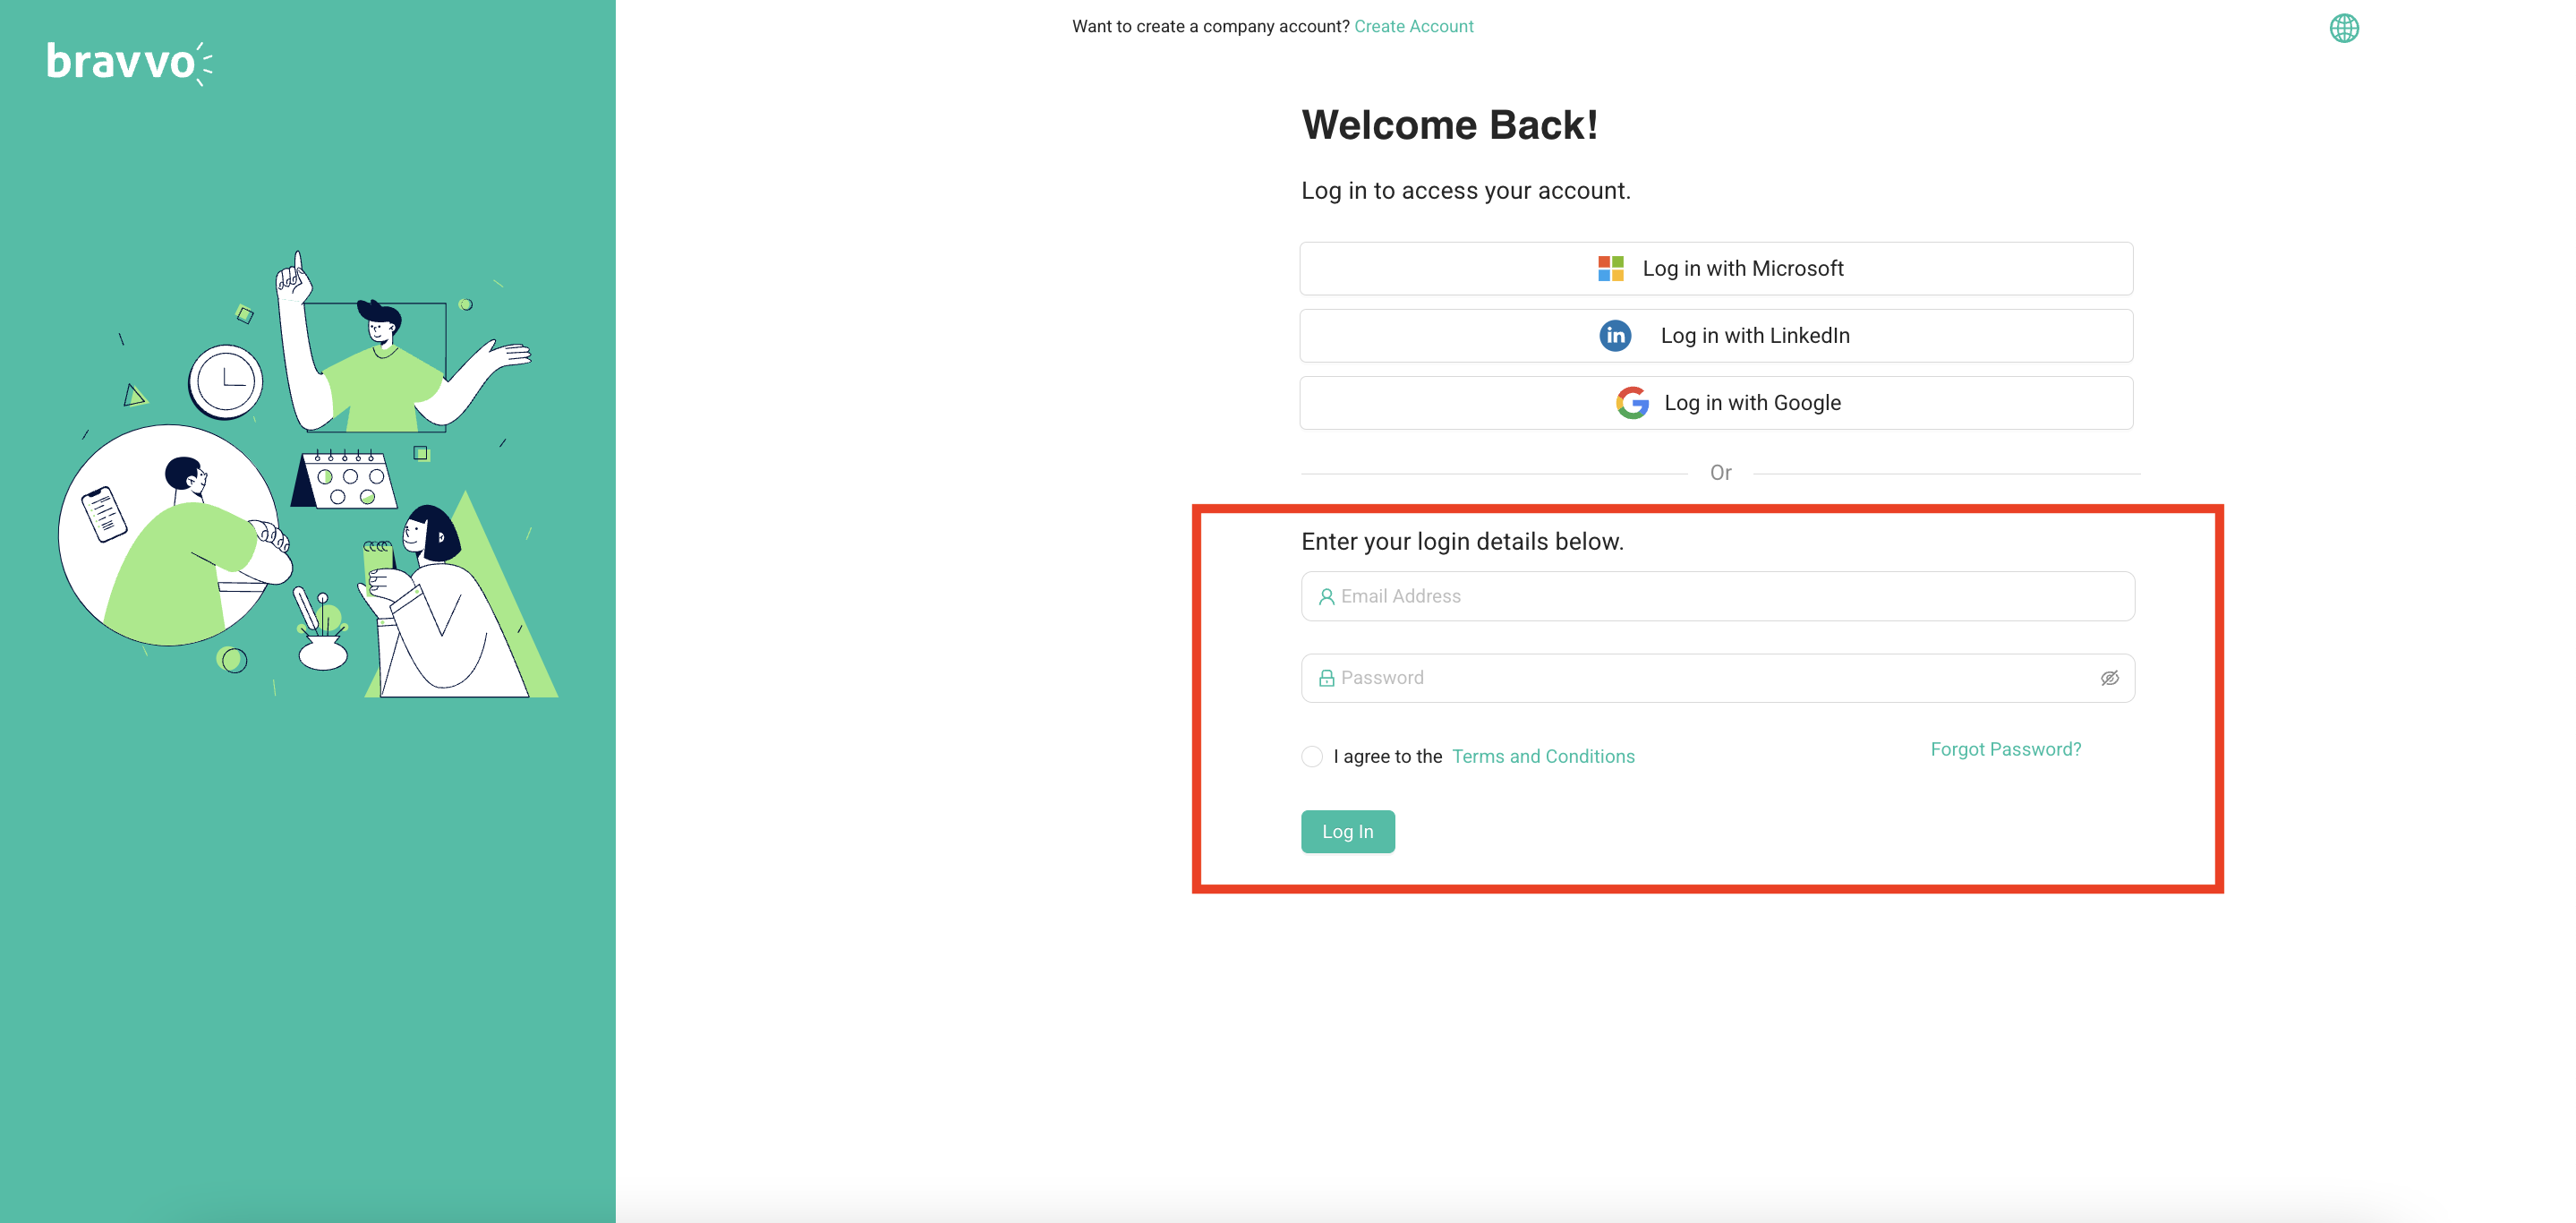This screenshot has width=2576, height=1223.
Task: Open the Create Account link
Action: tap(1413, 27)
